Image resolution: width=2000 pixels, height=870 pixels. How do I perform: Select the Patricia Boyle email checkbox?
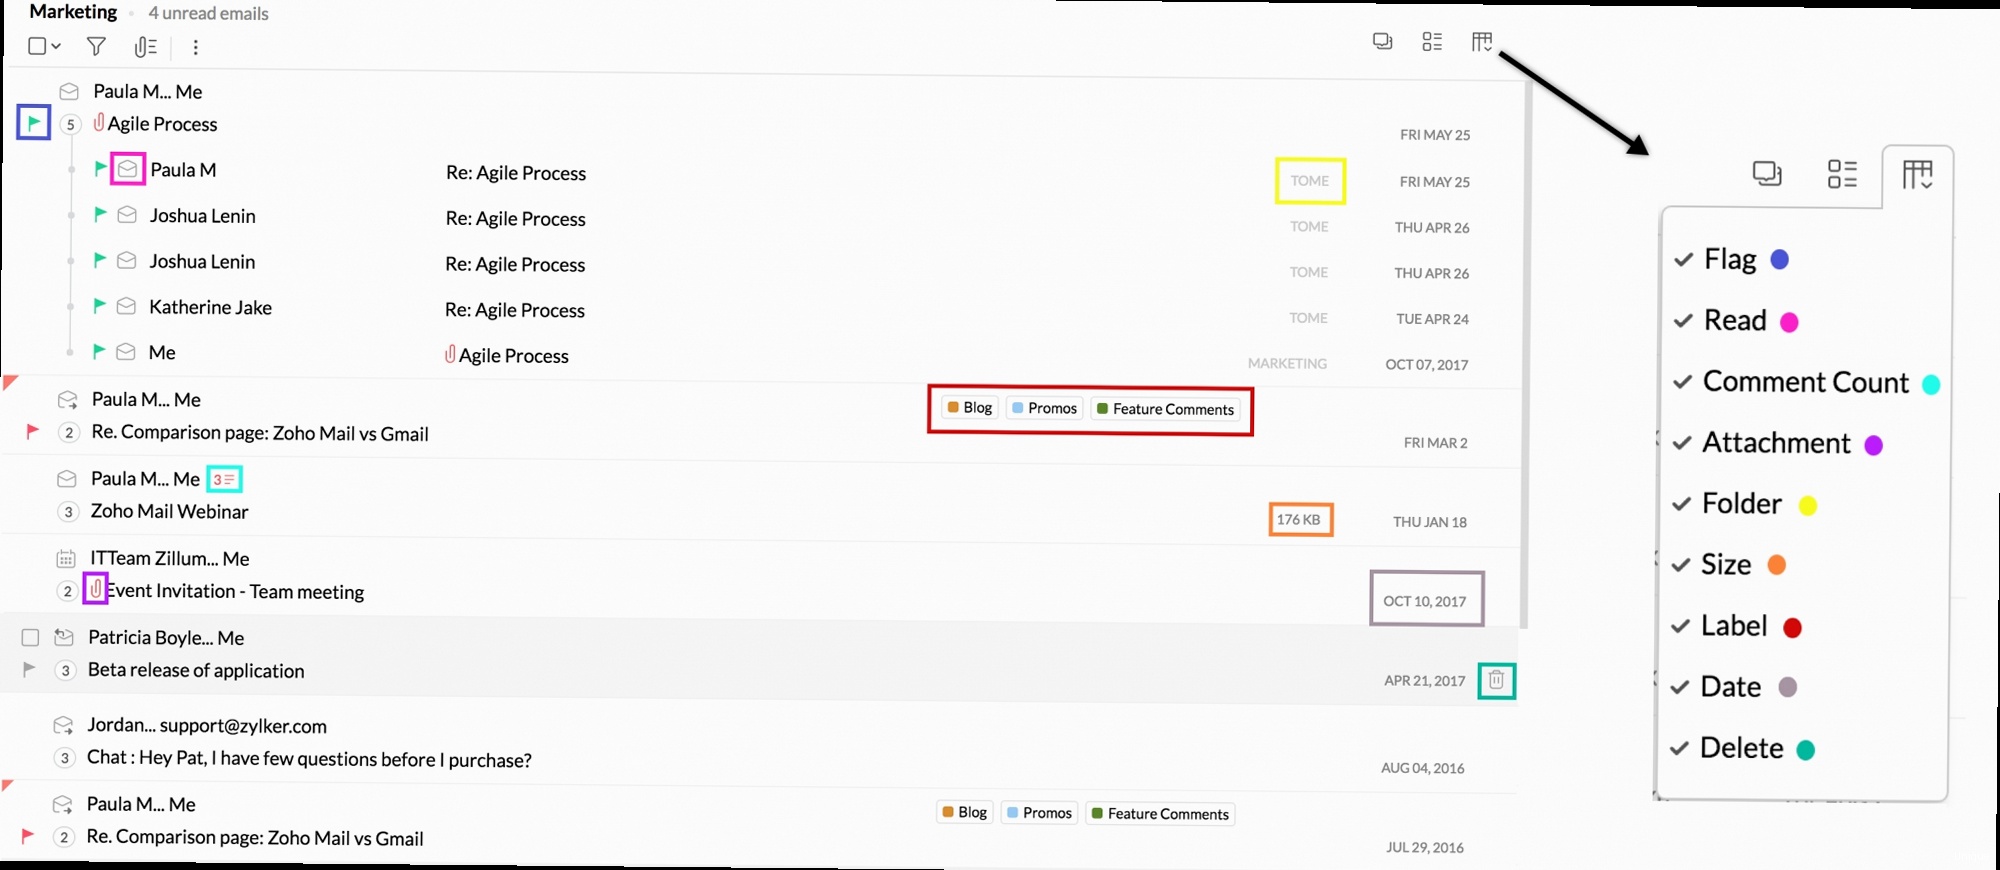pyautogui.click(x=31, y=638)
